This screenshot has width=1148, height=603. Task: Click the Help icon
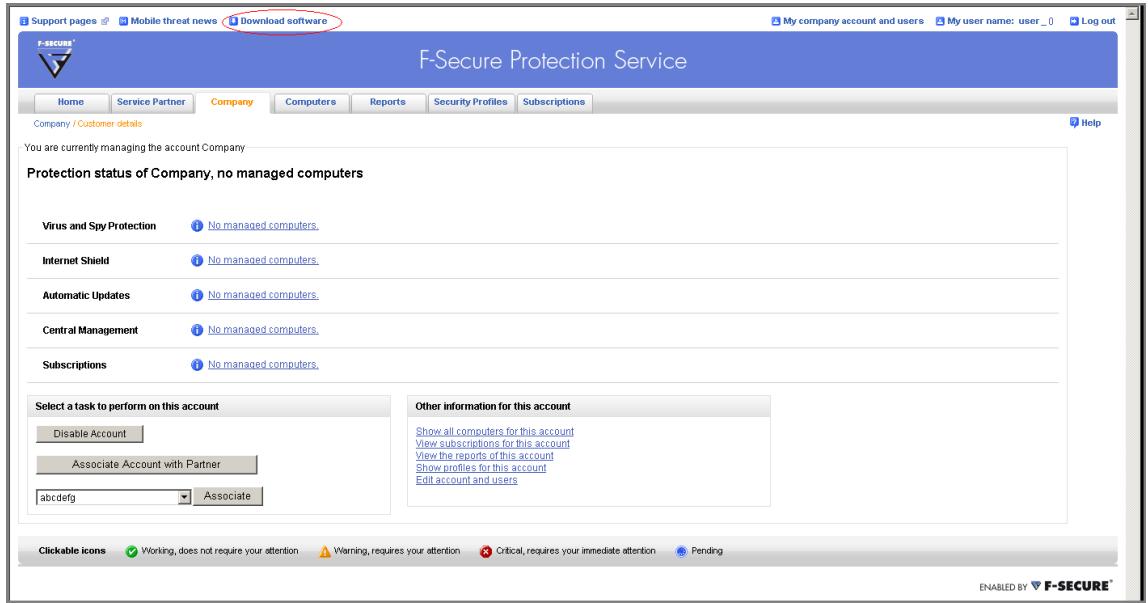[1074, 122]
